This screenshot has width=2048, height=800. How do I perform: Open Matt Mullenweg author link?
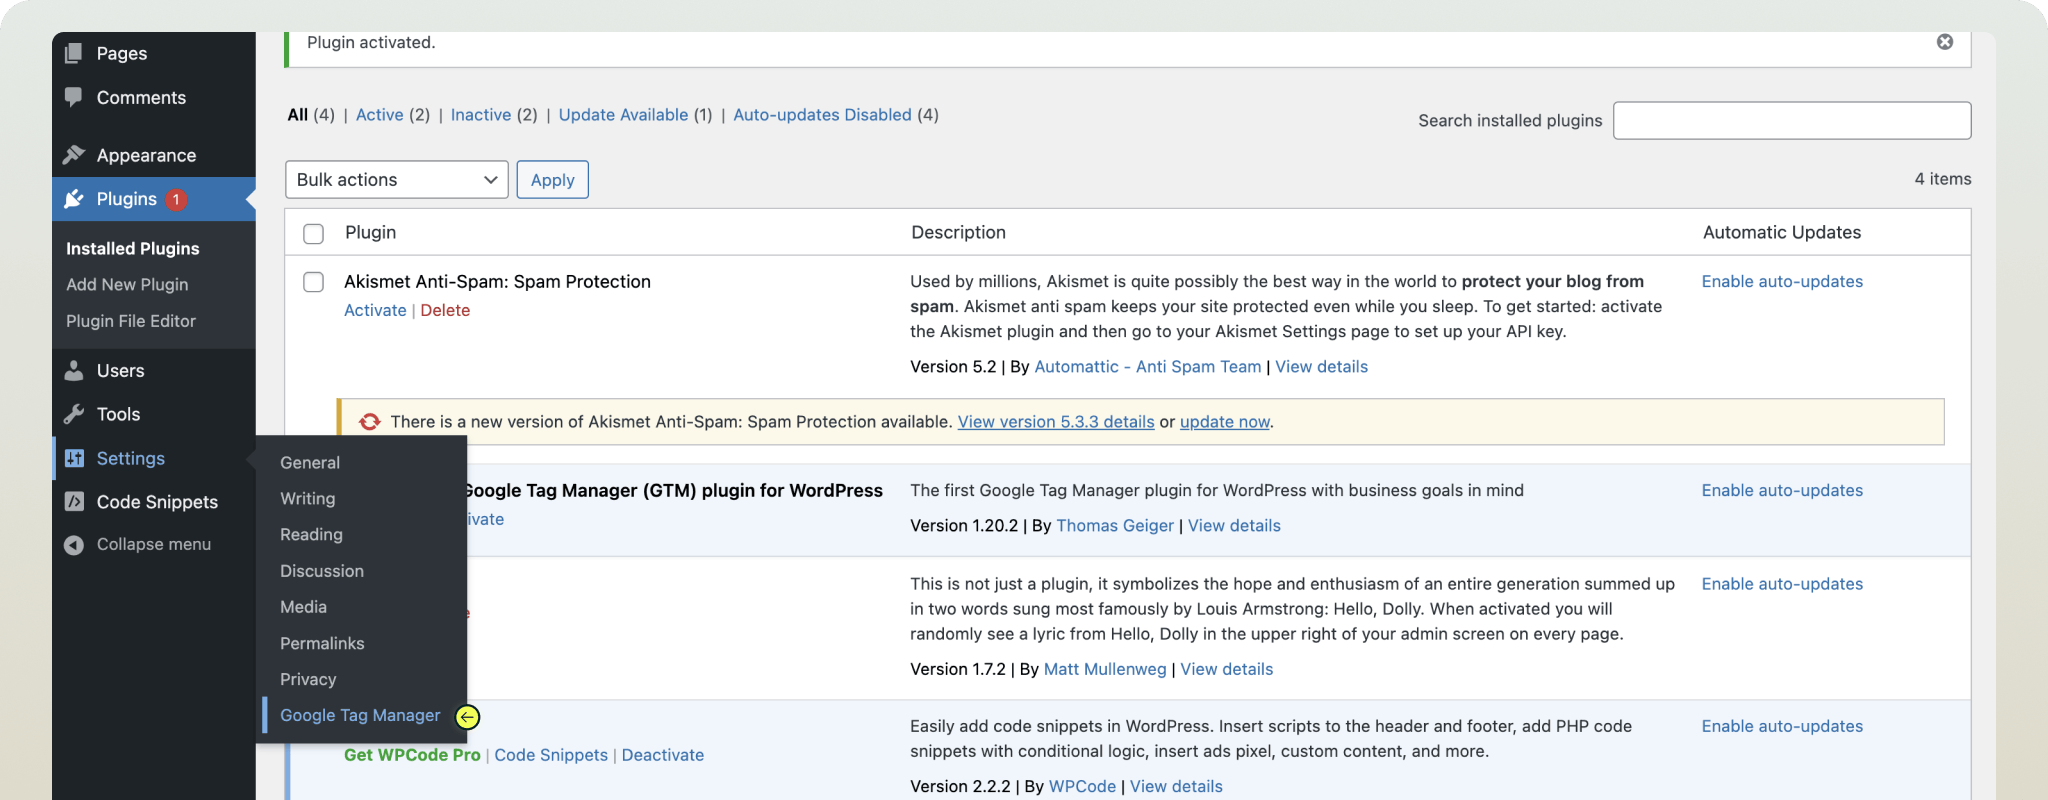click(x=1105, y=670)
